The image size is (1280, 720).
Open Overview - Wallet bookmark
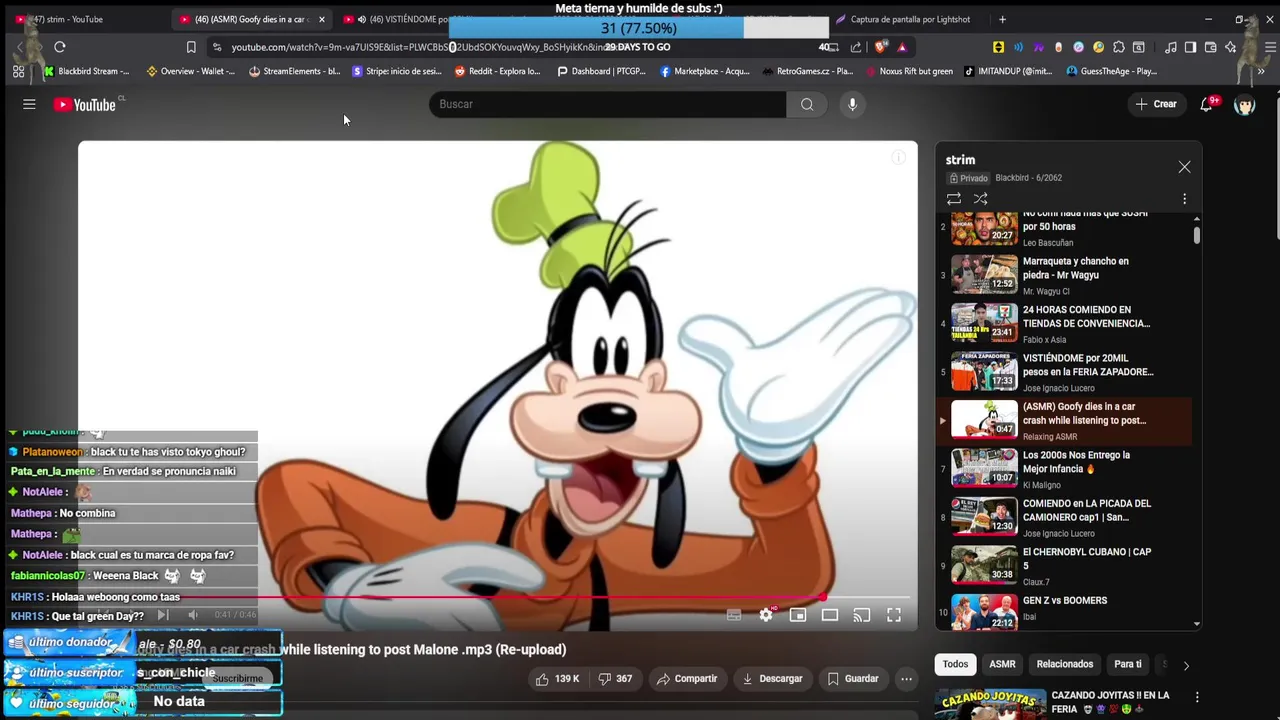coord(190,71)
